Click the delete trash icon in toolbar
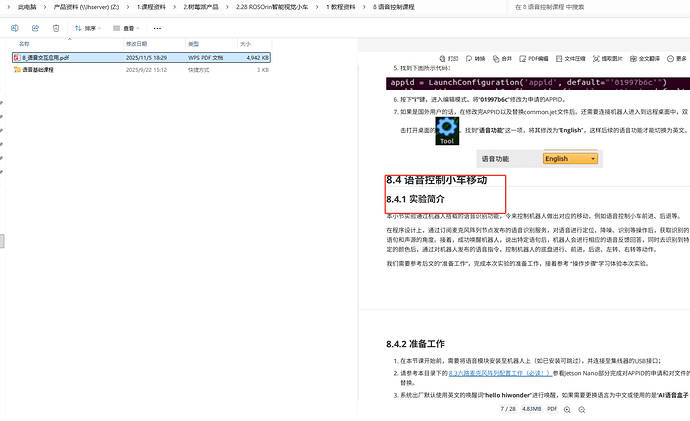690x421 pixels. (56, 28)
